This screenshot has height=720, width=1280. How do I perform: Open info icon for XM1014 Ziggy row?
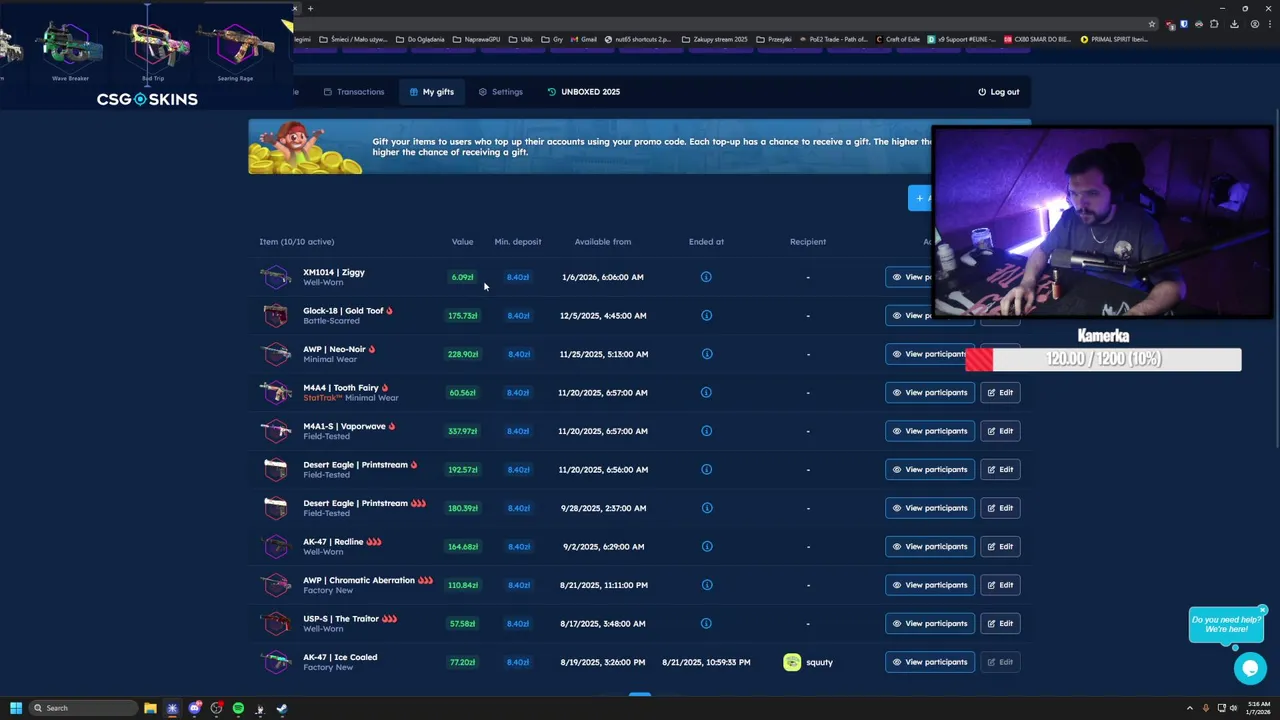706,277
